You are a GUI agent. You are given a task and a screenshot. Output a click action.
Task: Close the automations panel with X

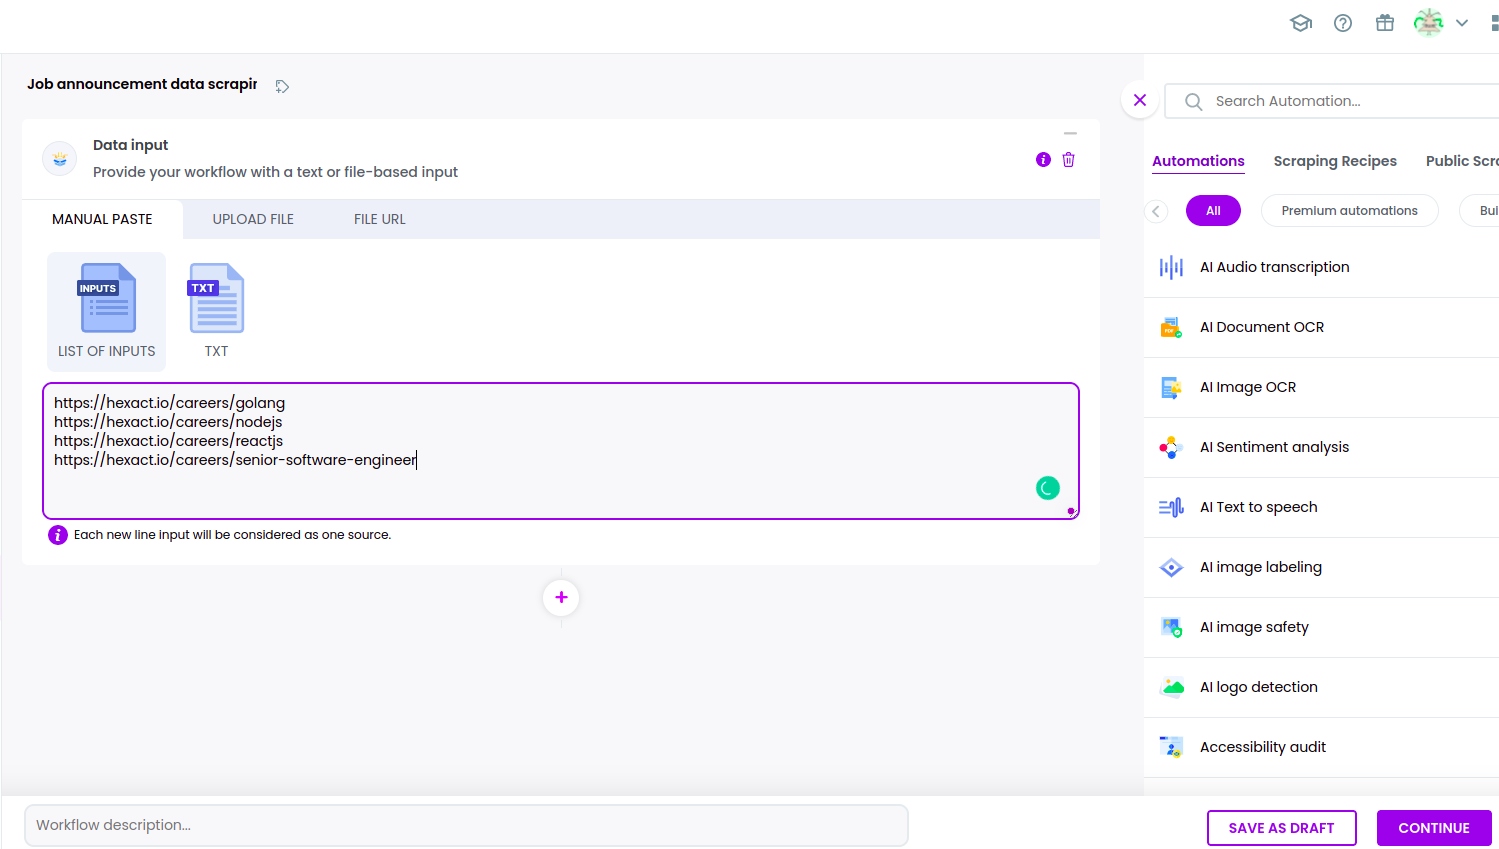[1139, 100]
